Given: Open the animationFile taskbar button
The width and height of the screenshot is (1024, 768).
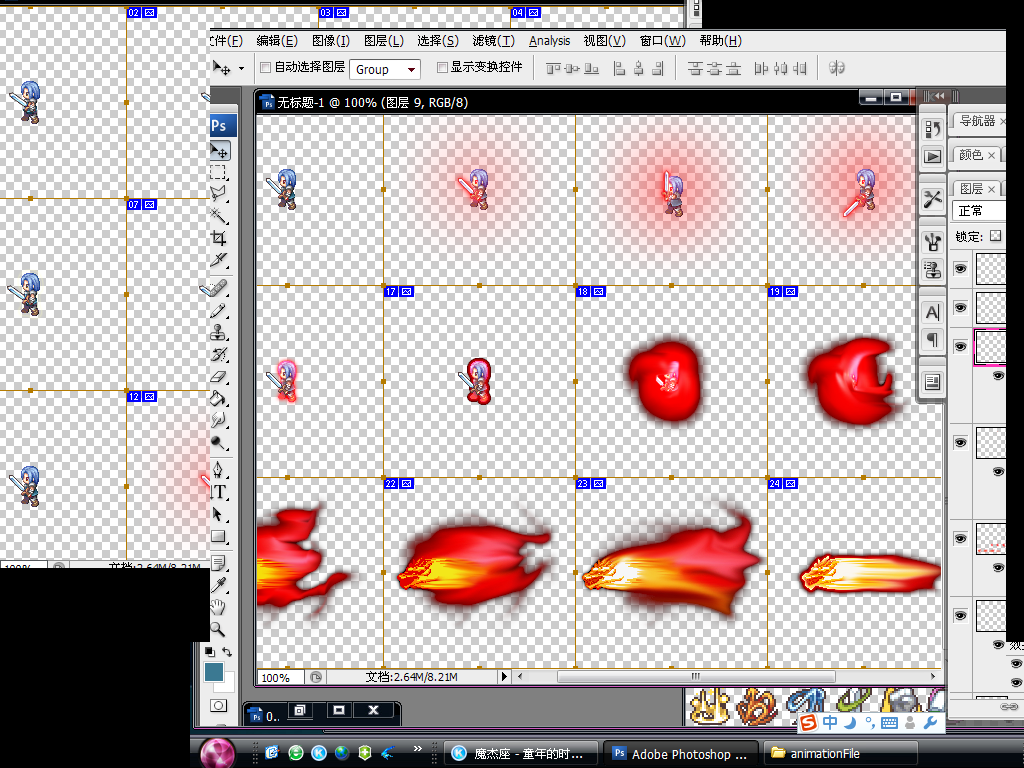Looking at the screenshot, I should coord(840,754).
